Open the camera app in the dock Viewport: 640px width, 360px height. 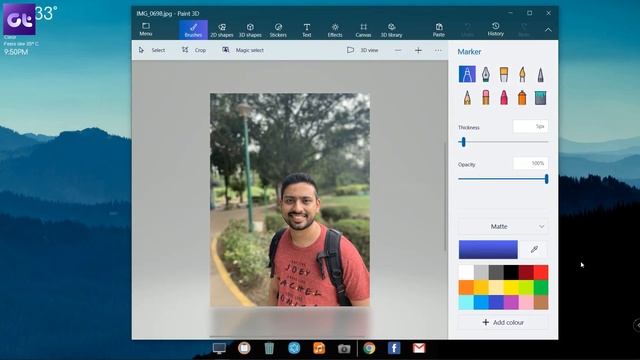click(344, 349)
